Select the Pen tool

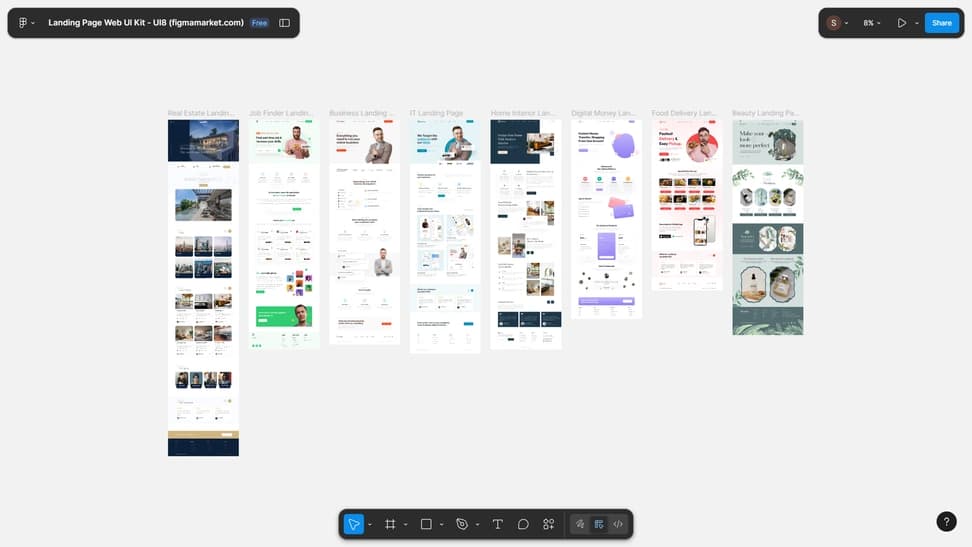tap(462, 524)
